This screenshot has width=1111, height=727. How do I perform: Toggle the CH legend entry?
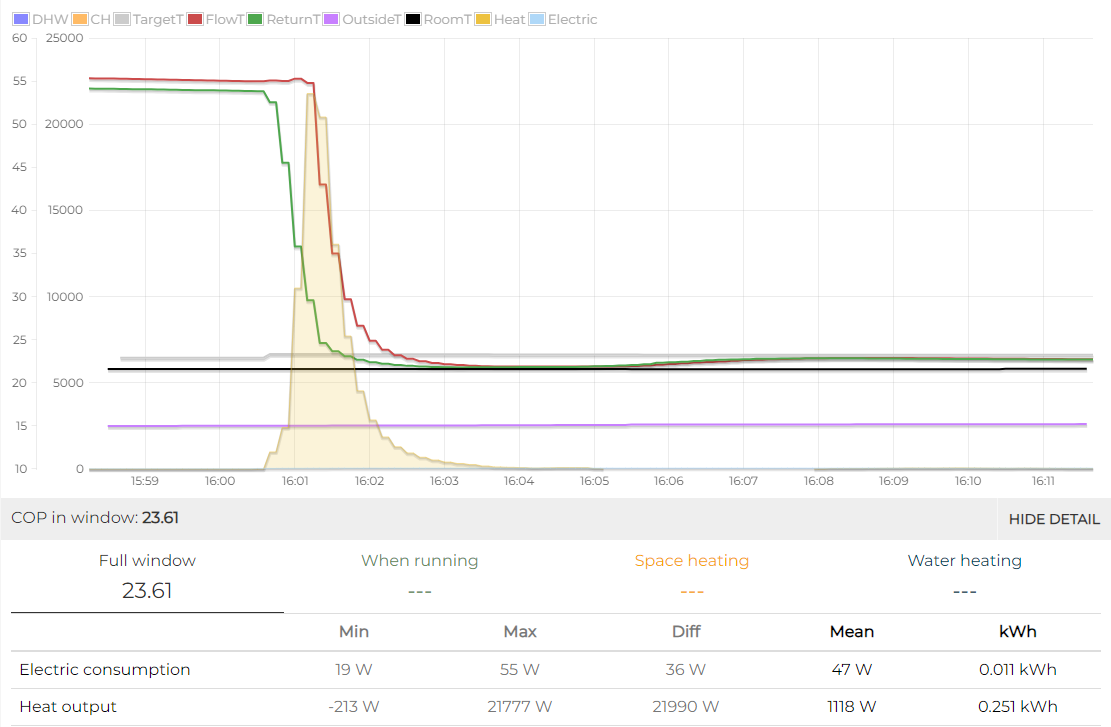(91, 19)
